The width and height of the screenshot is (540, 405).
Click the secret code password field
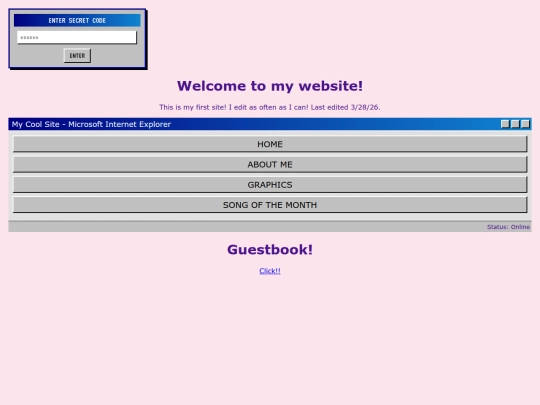coord(77,38)
